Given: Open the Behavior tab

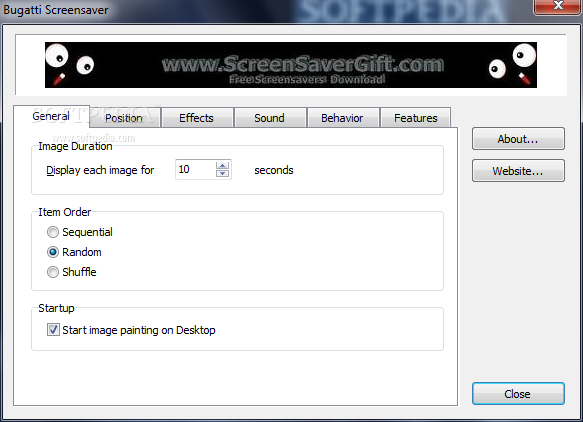Looking at the screenshot, I should coord(342,118).
